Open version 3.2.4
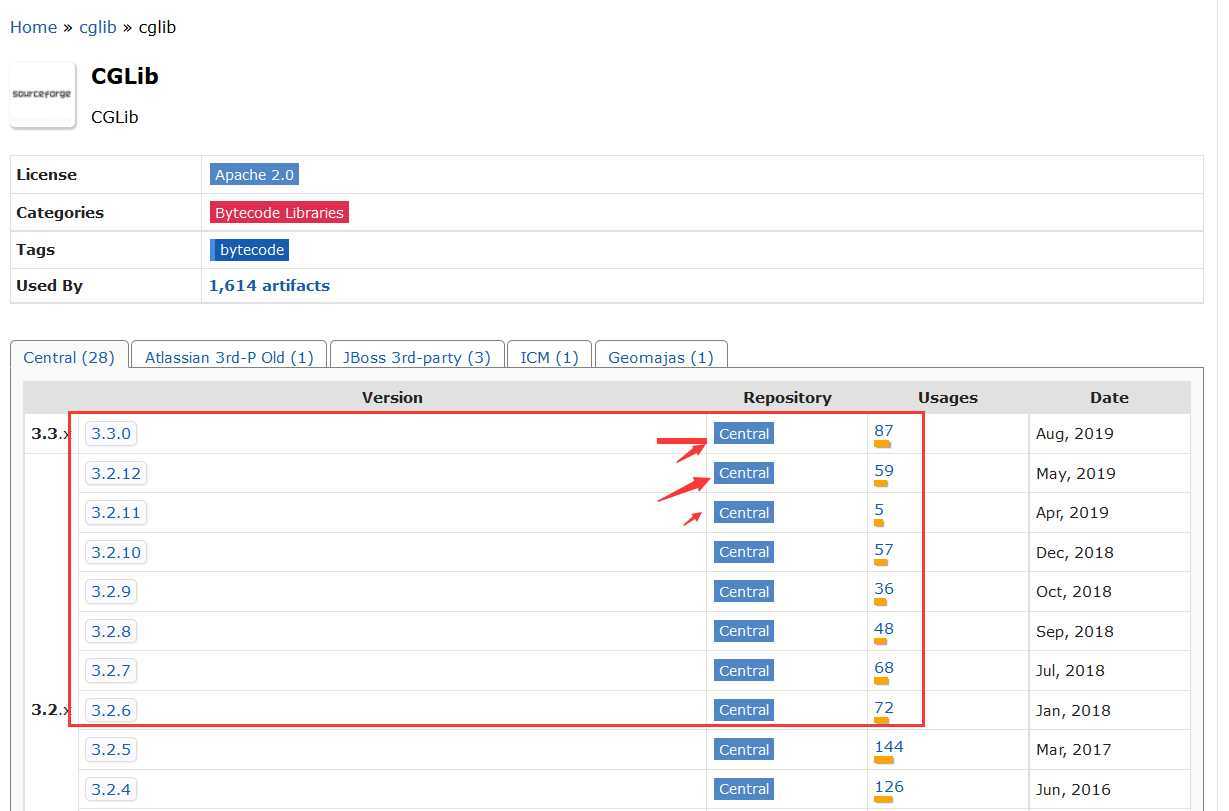The image size is (1229, 811). pos(110,789)
